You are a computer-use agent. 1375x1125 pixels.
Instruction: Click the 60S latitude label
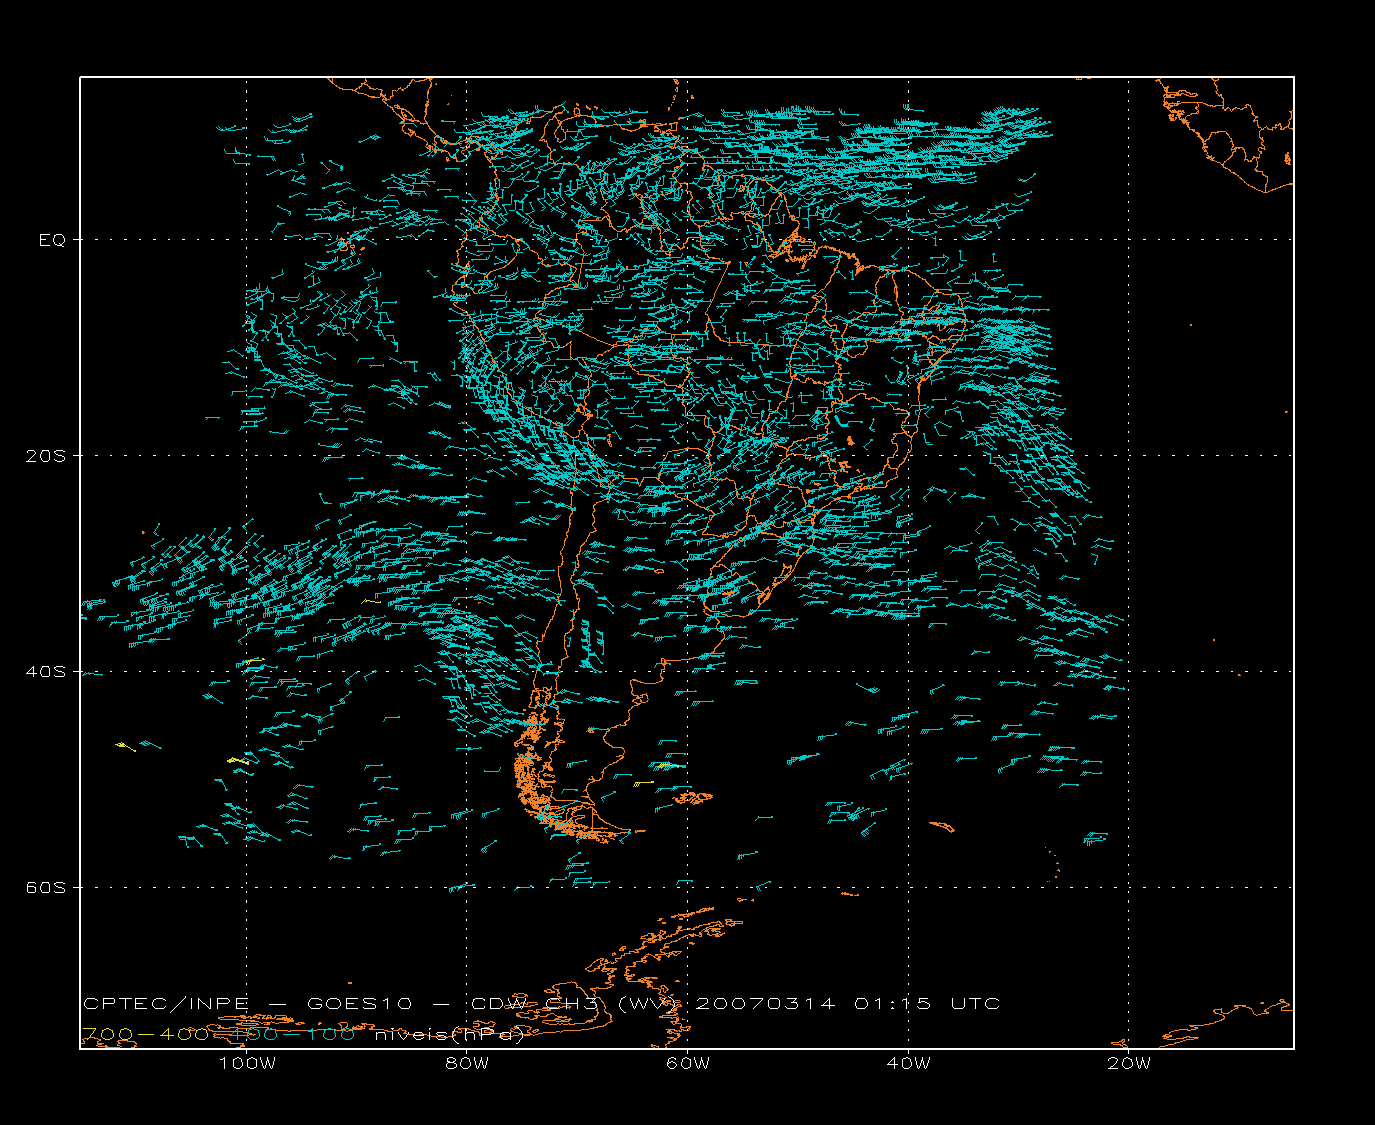[x=45, y=888]
